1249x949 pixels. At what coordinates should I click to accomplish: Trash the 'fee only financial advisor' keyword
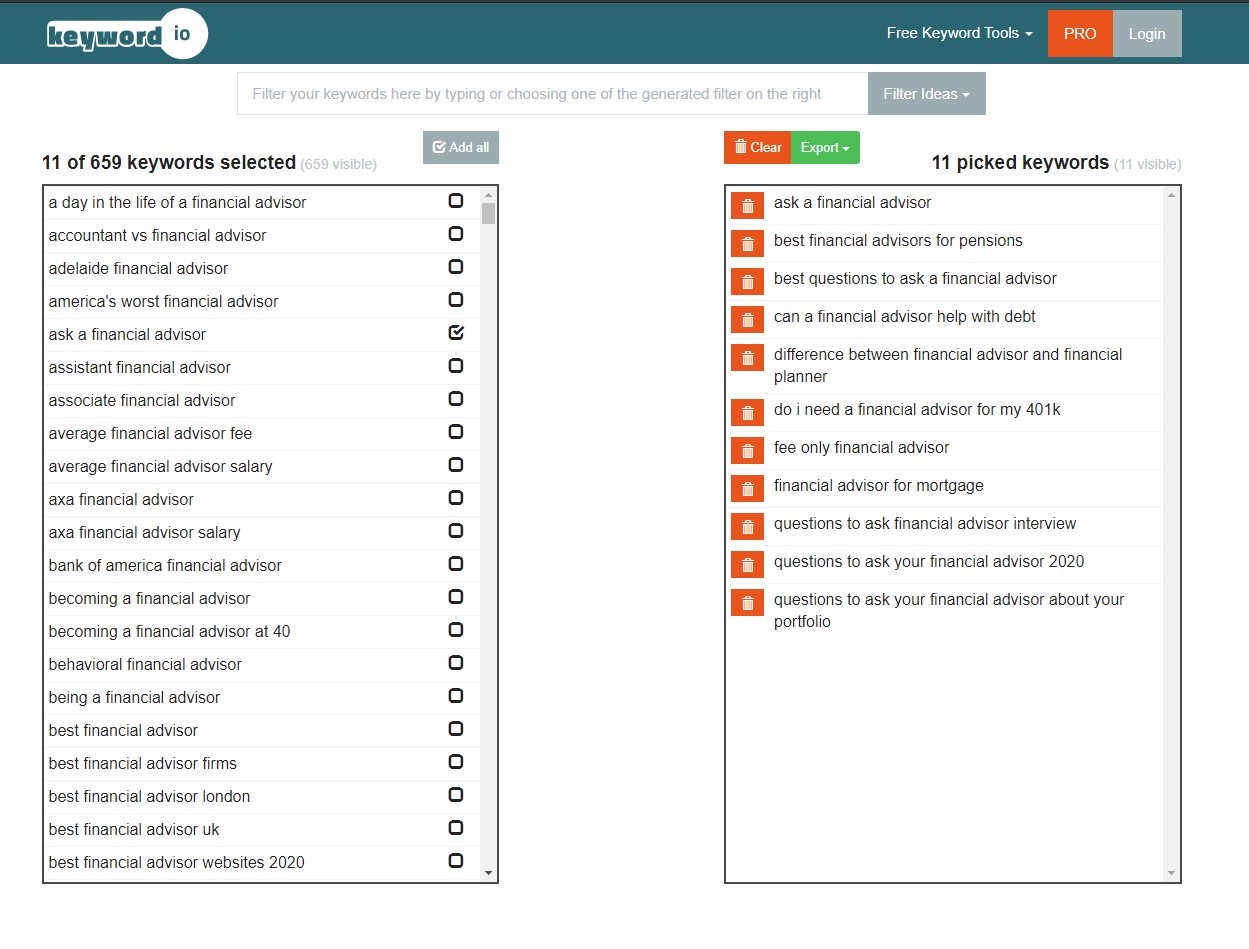tap(747, 450)
